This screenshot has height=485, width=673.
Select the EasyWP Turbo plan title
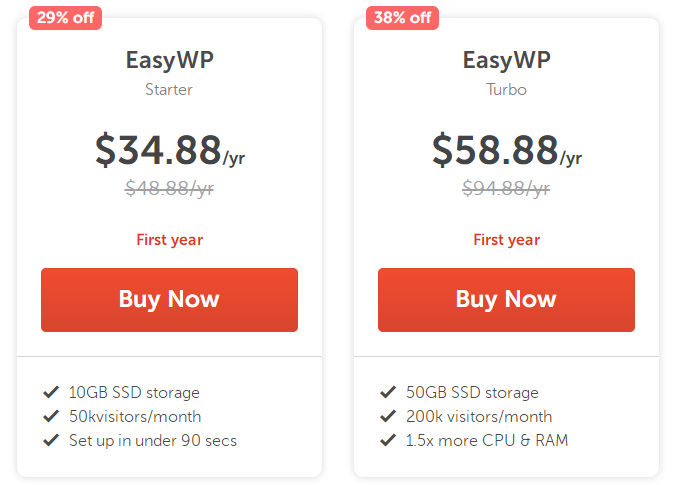pos(506,60)
